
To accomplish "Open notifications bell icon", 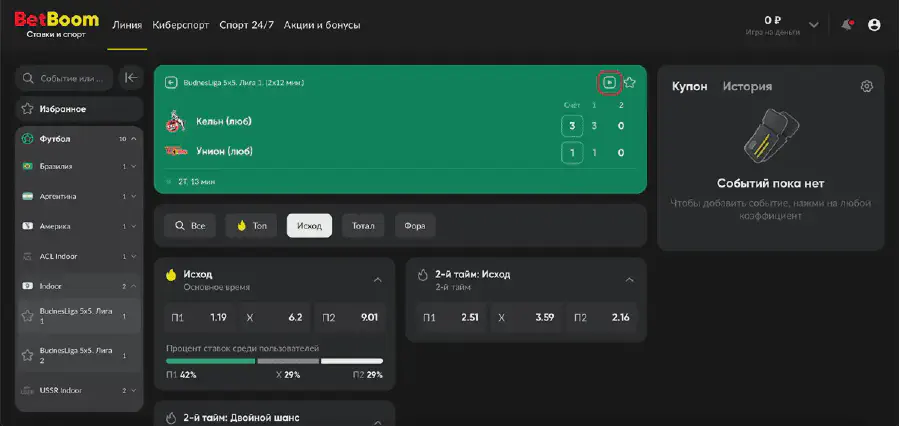I will tap(847, 25).
